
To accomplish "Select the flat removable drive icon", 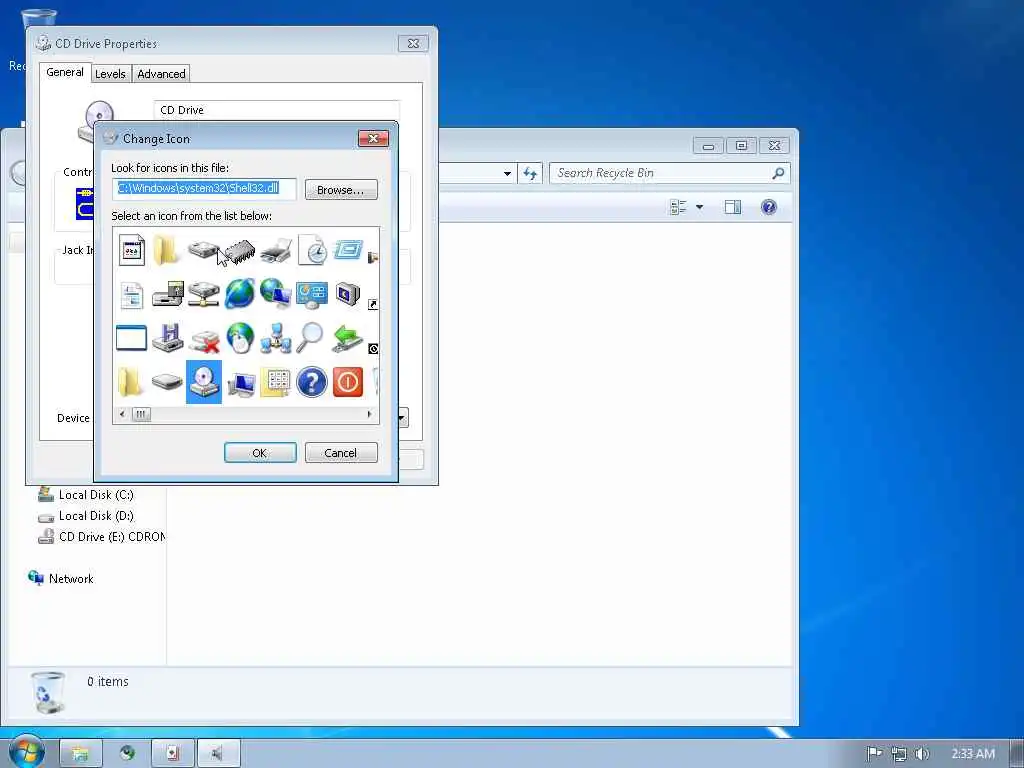I will pyautogui.click(x=167, y=381).
